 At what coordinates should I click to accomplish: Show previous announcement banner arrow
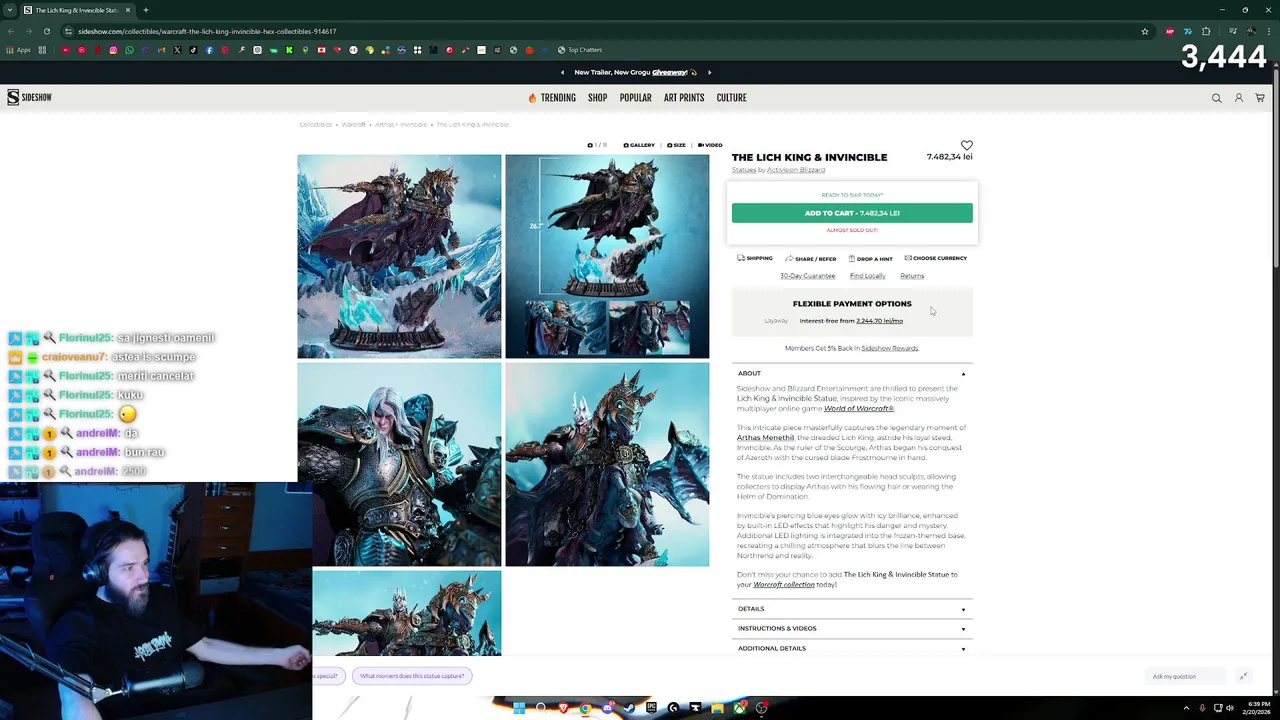[x=562, y=72]
